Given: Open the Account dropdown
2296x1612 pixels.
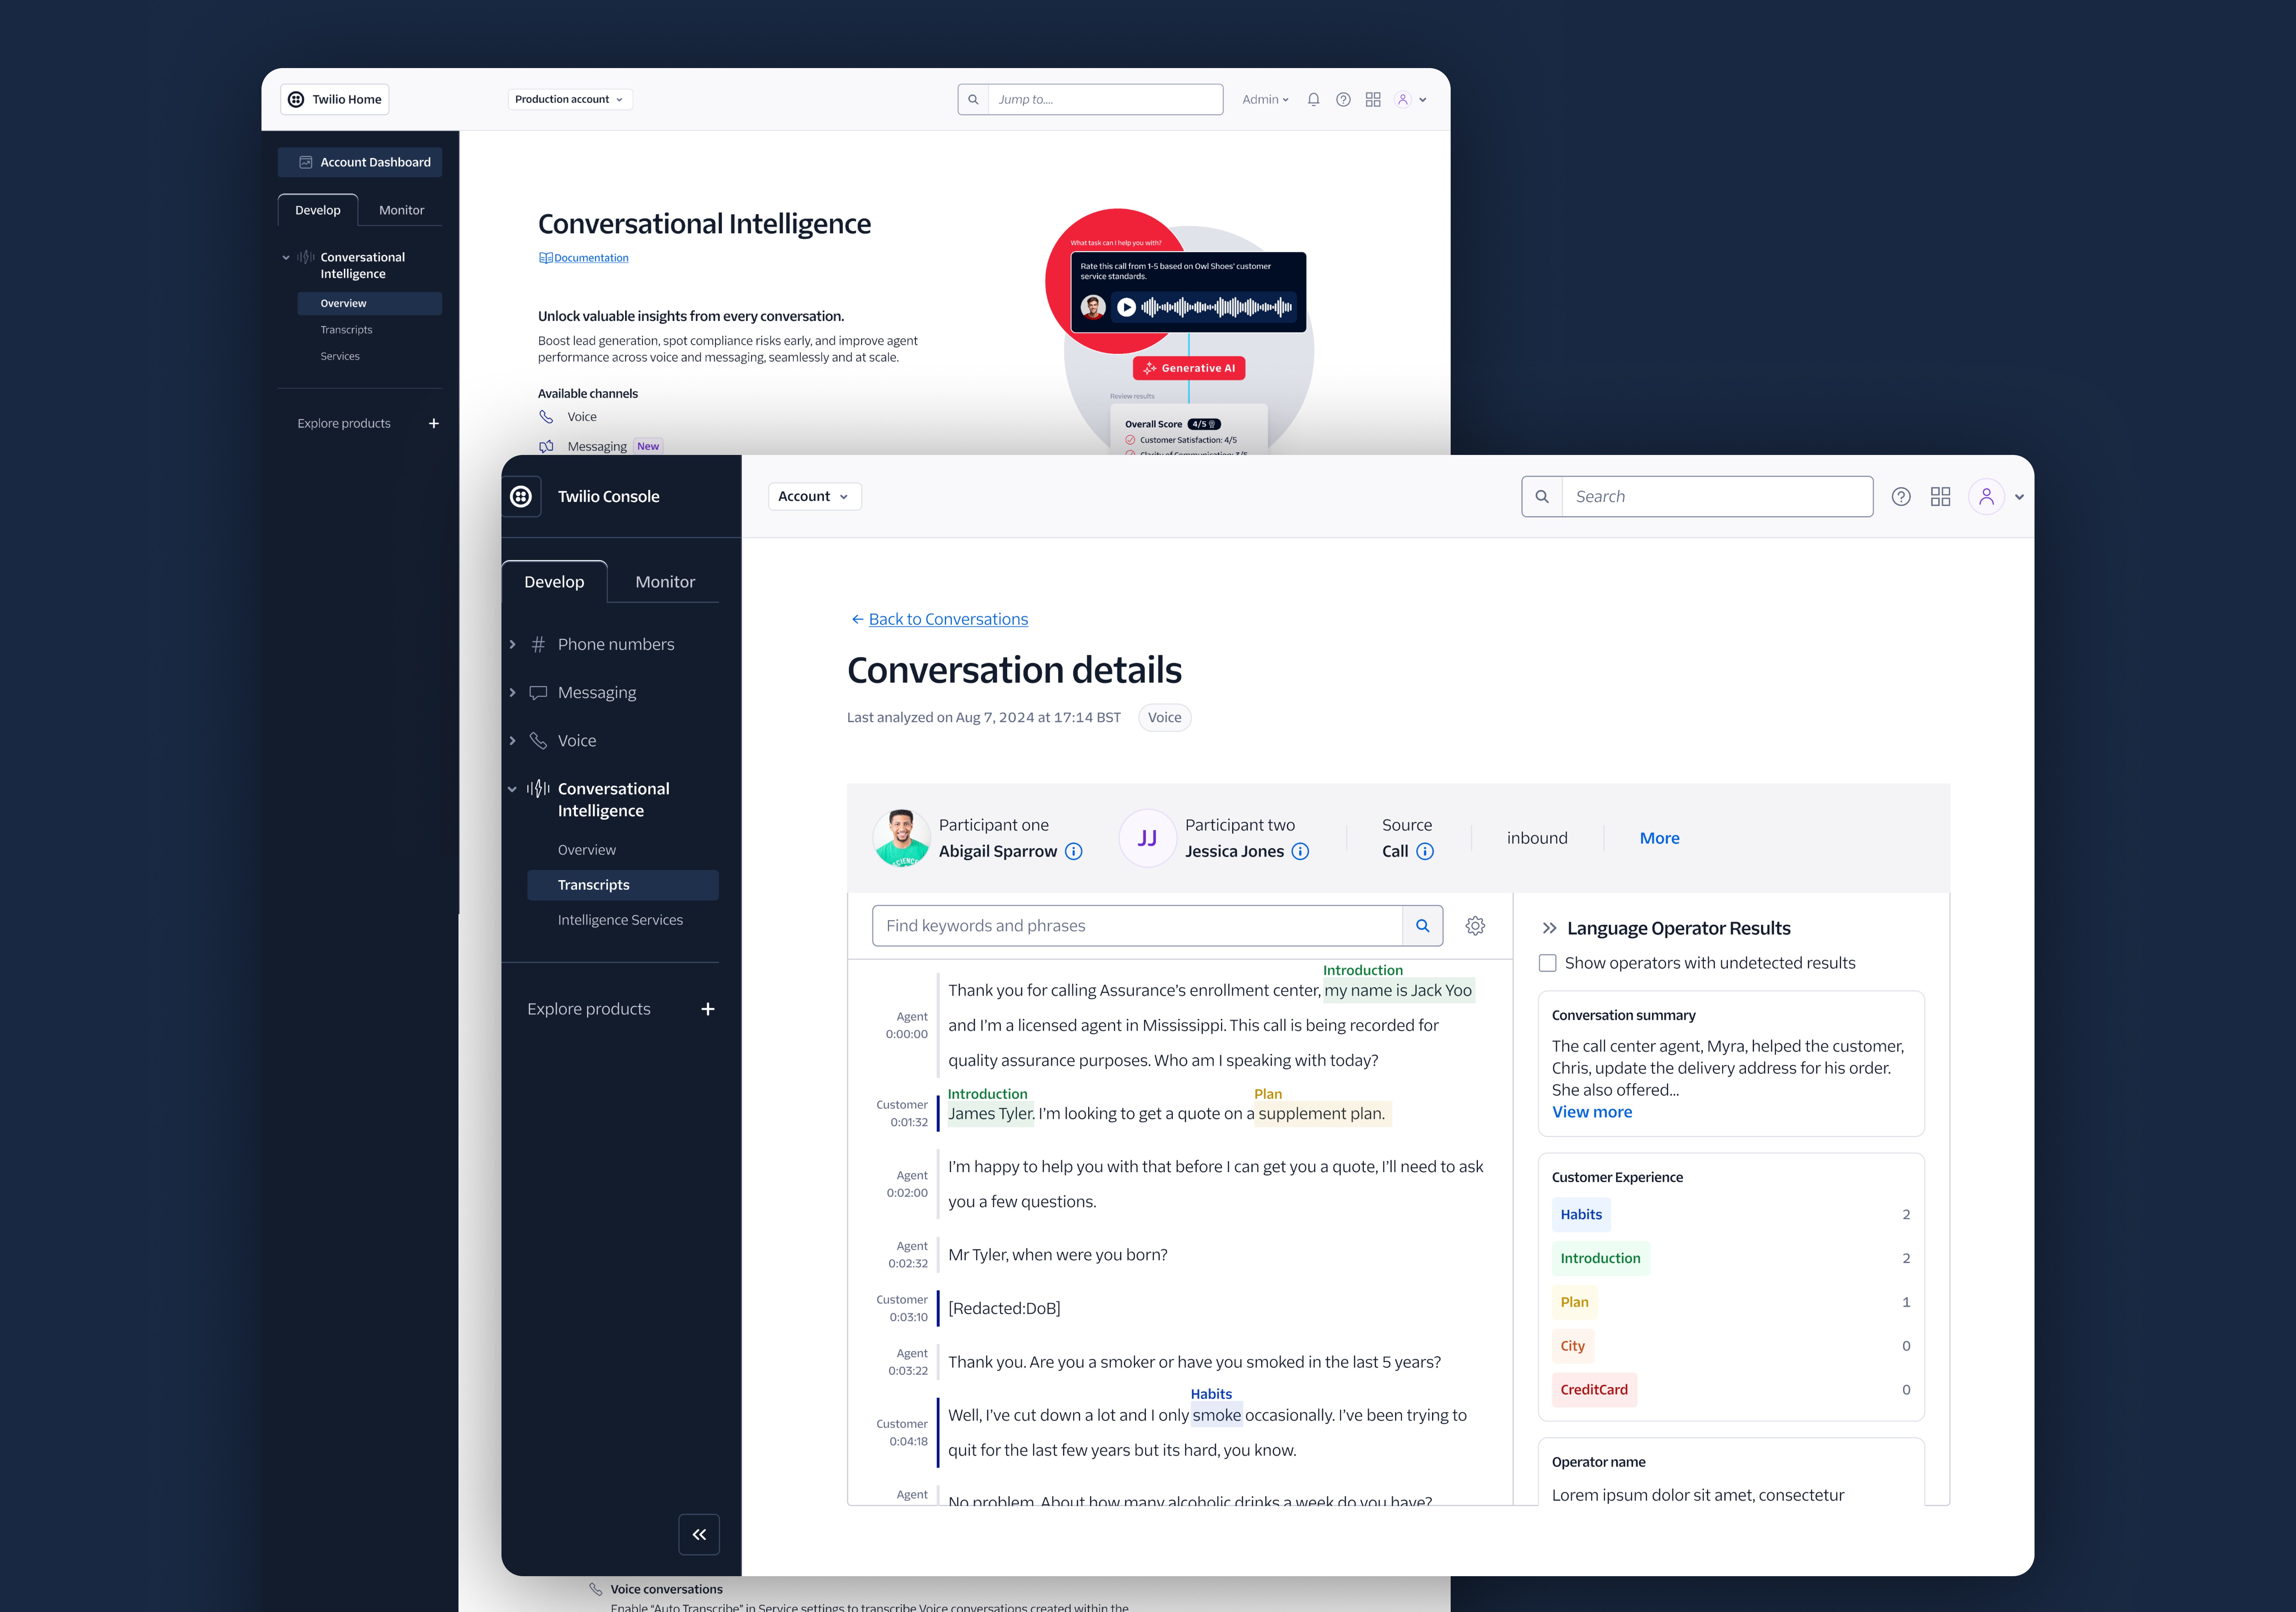Looking at the screenshot, I should click(814, 497).
